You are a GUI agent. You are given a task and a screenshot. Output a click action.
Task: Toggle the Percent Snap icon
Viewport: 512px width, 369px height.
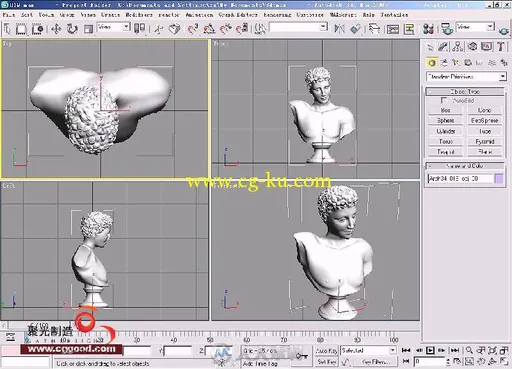[225, 29]
